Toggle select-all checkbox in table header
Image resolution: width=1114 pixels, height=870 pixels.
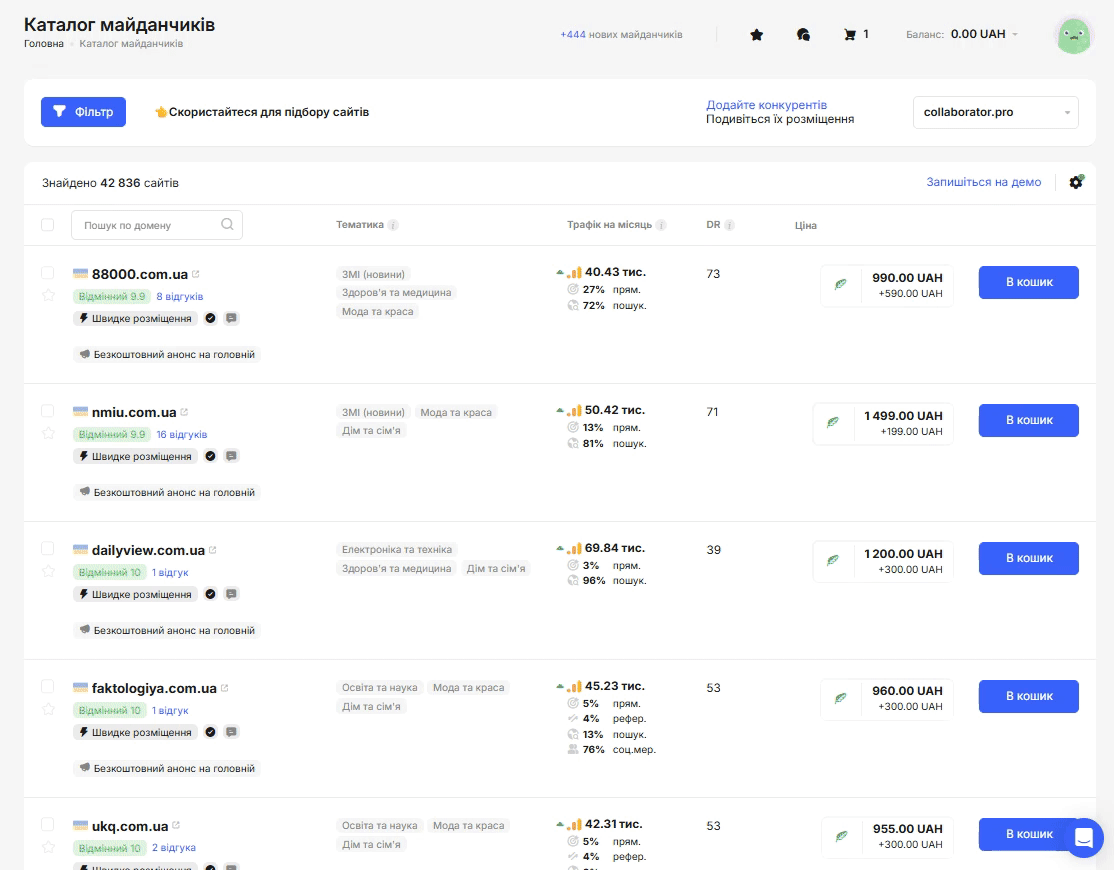(48, 225)
